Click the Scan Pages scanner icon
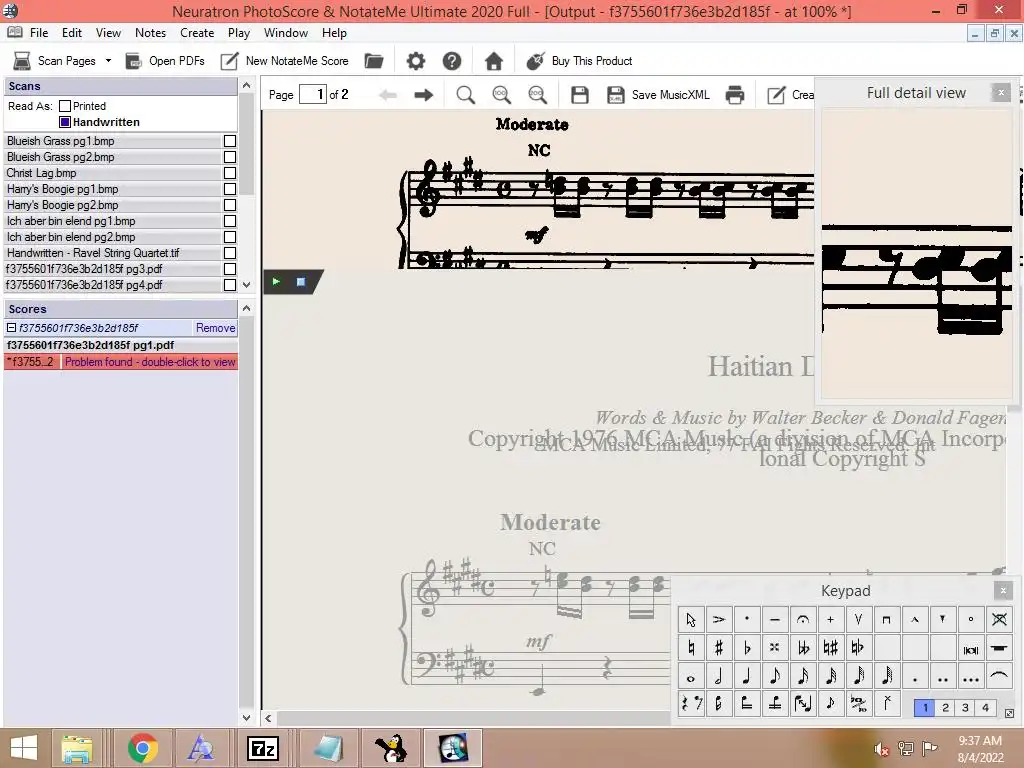This screenshot has height=768, width=1024. [x=22, y=61]
